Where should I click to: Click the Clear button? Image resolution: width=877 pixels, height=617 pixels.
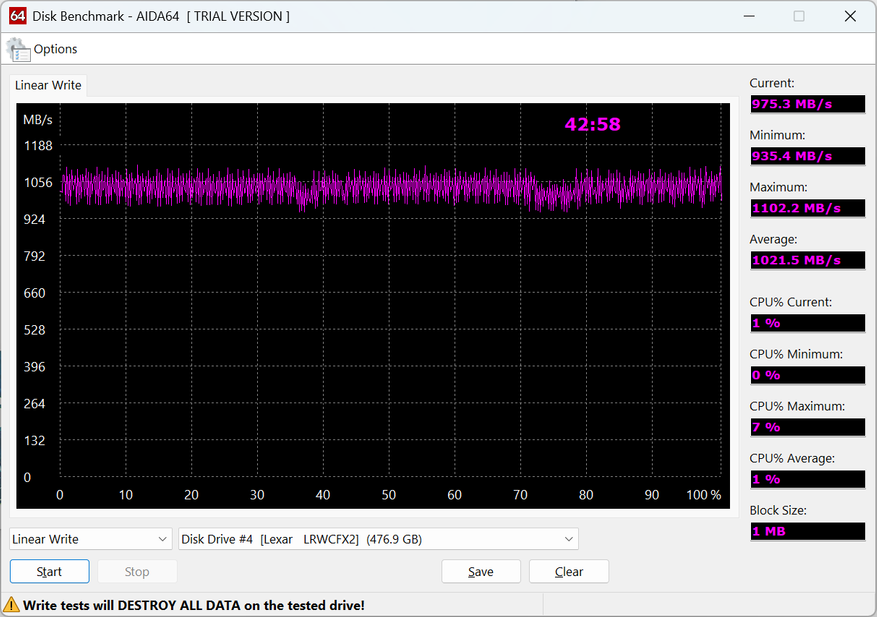pos(569,572)
